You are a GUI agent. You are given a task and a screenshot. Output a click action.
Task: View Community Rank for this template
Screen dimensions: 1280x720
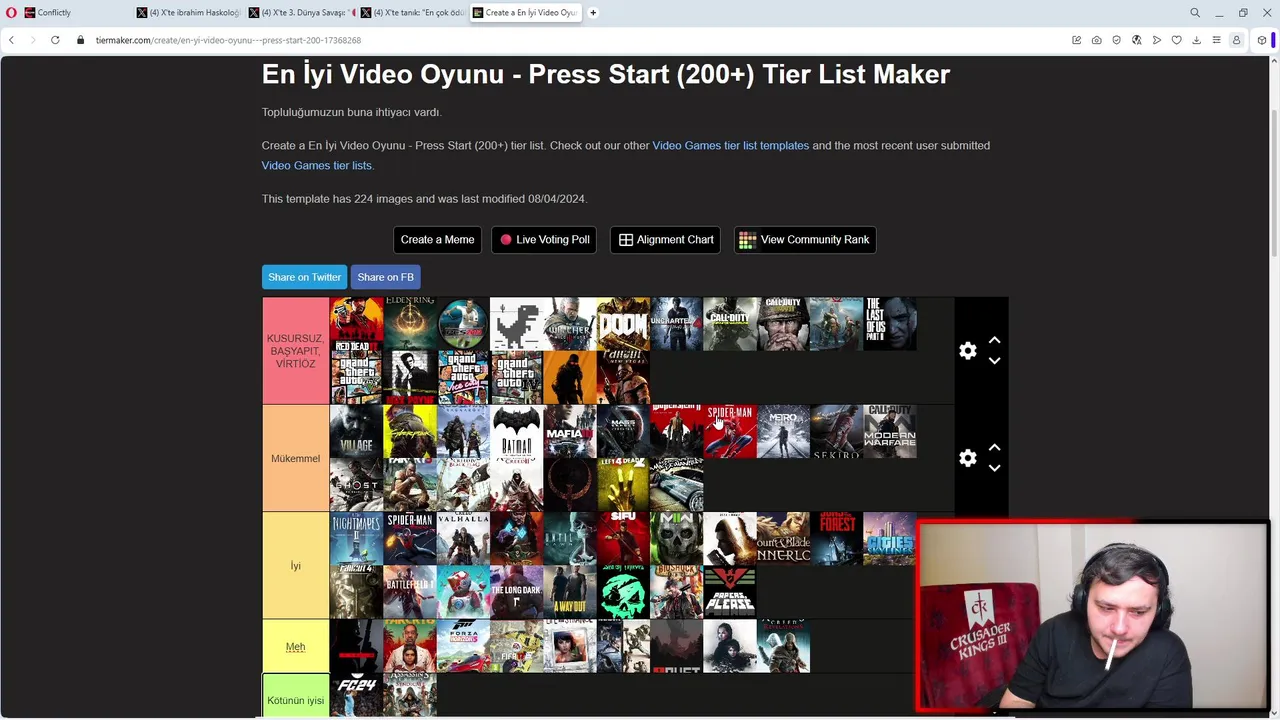(804, 240)
